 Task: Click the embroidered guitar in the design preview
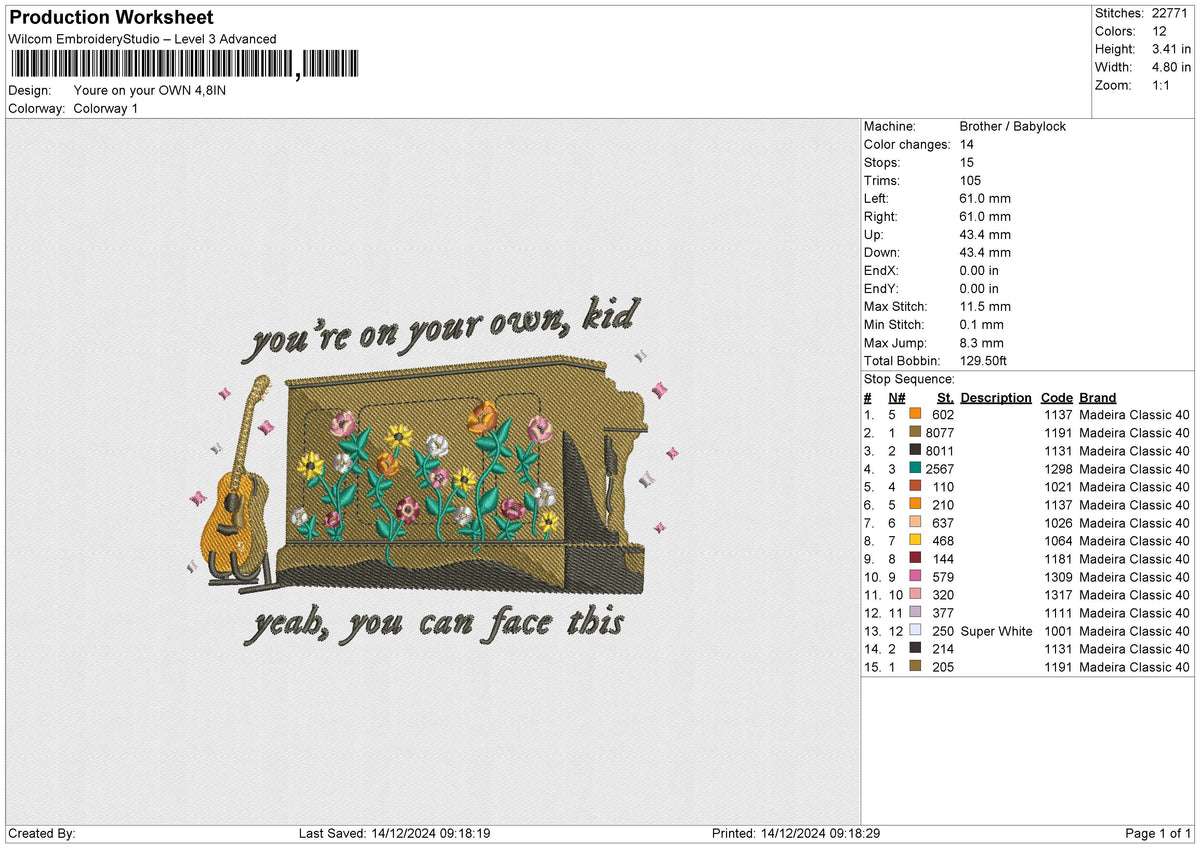[x=237, y=480]
